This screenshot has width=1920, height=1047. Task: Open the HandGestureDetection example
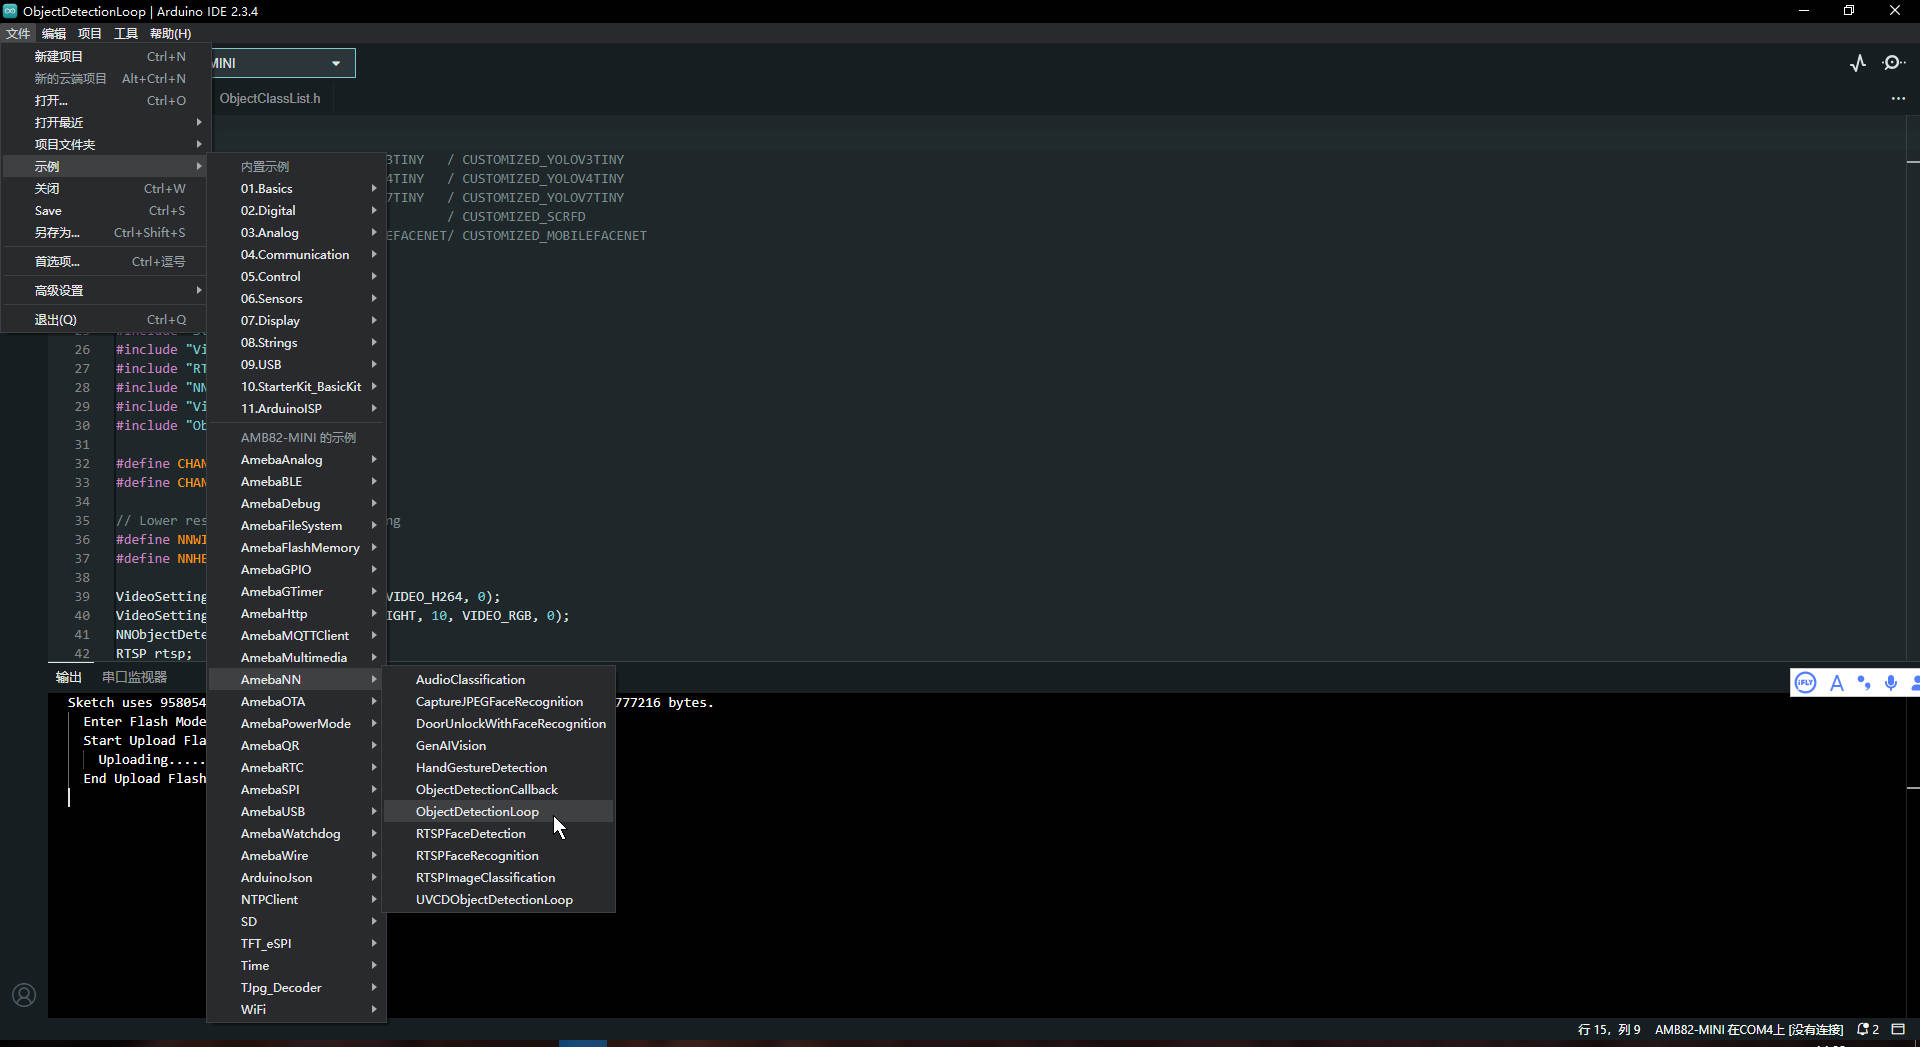499,767
